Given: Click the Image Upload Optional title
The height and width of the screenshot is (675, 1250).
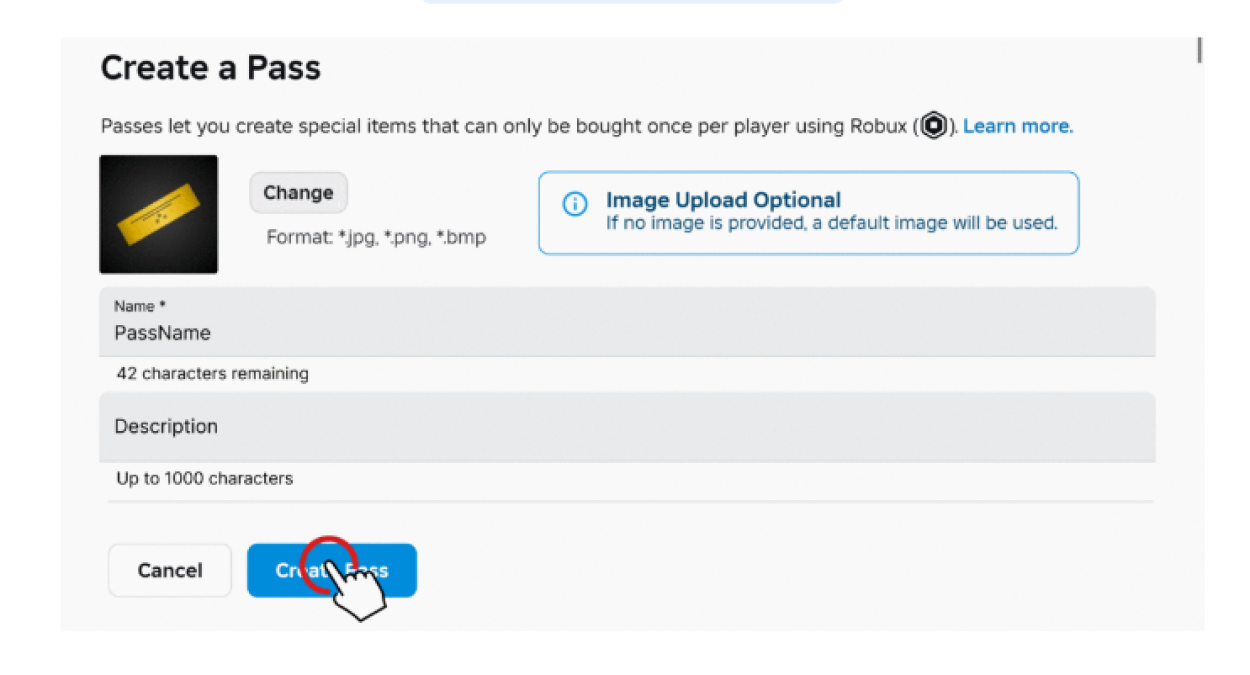Looking at the screenshot, I should pyautogui.click(x=723, y=200).
